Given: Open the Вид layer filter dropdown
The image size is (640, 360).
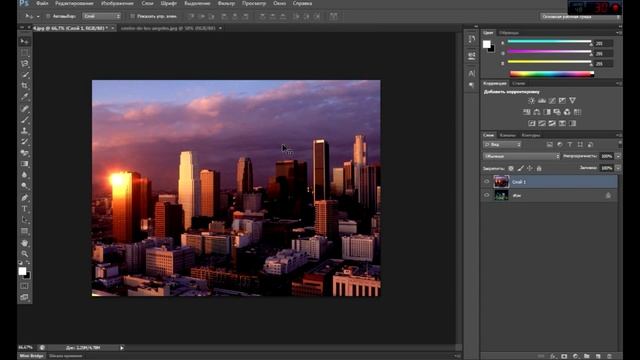Looking at the screenshot, I should [x=502, y=144].
